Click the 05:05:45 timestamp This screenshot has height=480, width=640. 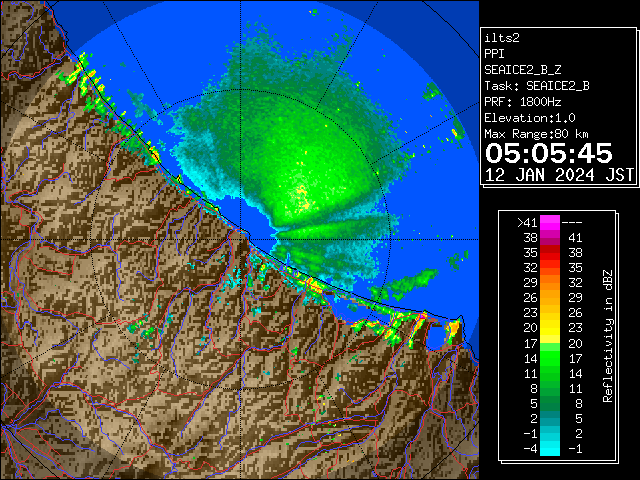tap(549, 153)
